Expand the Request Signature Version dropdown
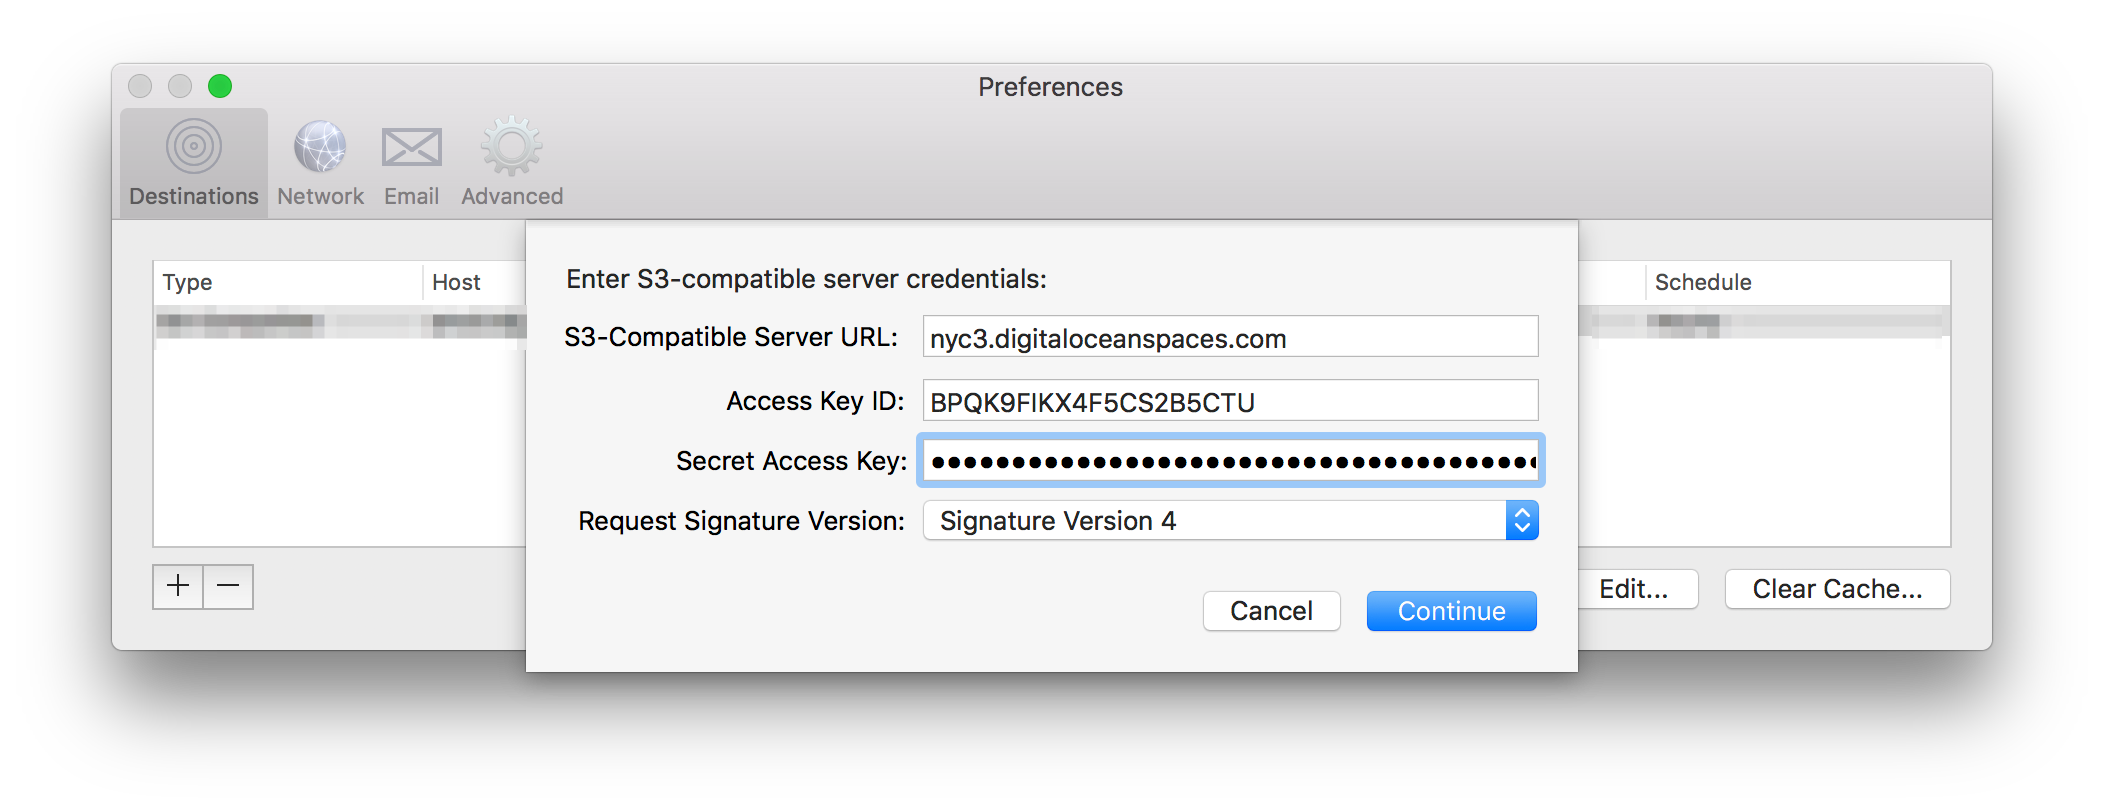The height and width of the screenshot is (810, 2104). tap(1230, 520)
